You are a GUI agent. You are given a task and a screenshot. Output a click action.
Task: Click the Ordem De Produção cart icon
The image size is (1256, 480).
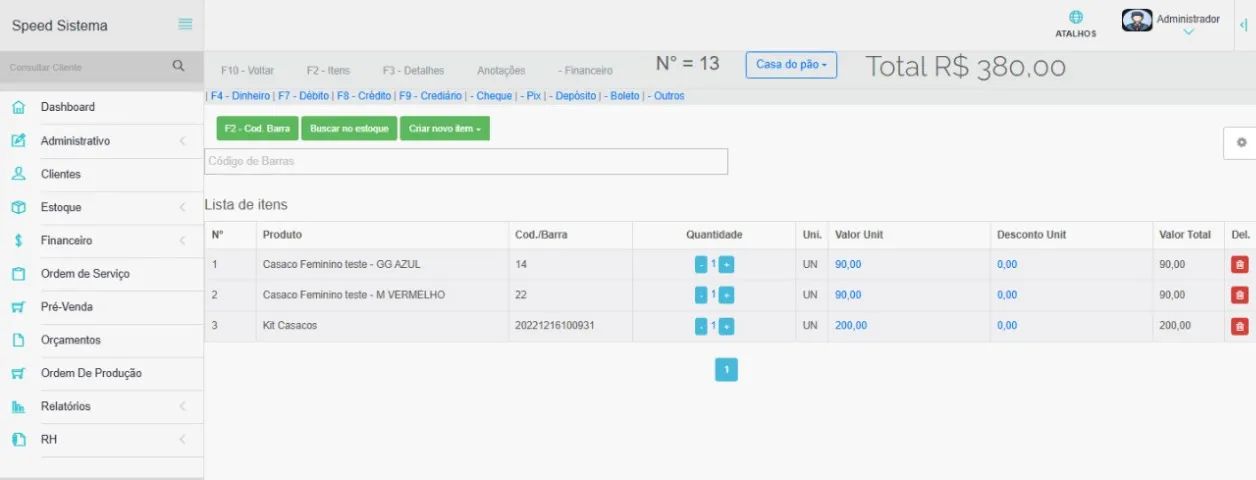(18, 373)
